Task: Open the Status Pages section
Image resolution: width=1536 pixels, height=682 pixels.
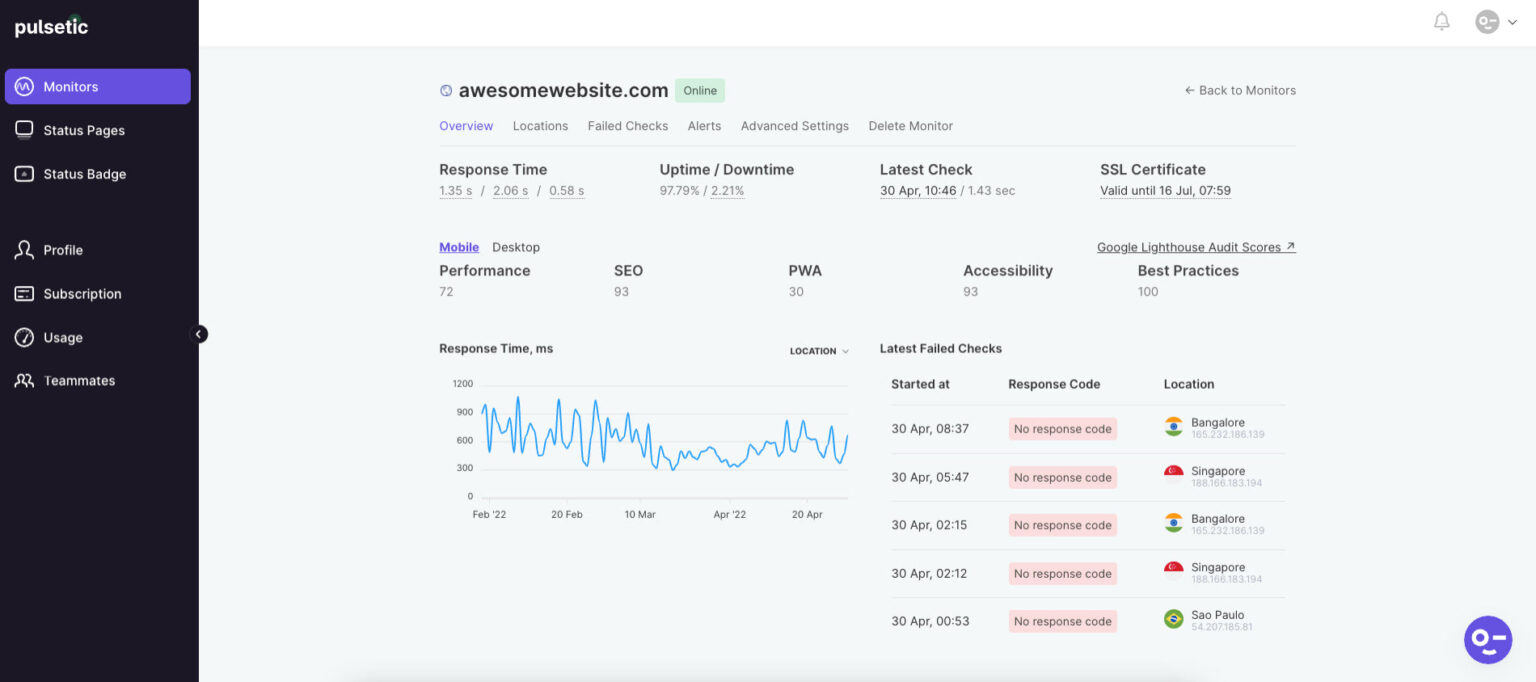Action: pyautogui.click(x=83, y=130)
